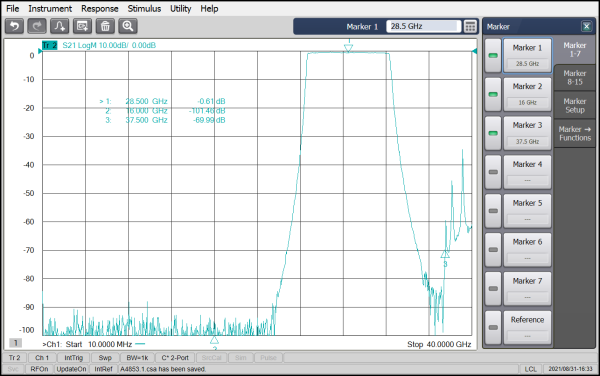Open Marker Functions tab

tap(574, 133)
